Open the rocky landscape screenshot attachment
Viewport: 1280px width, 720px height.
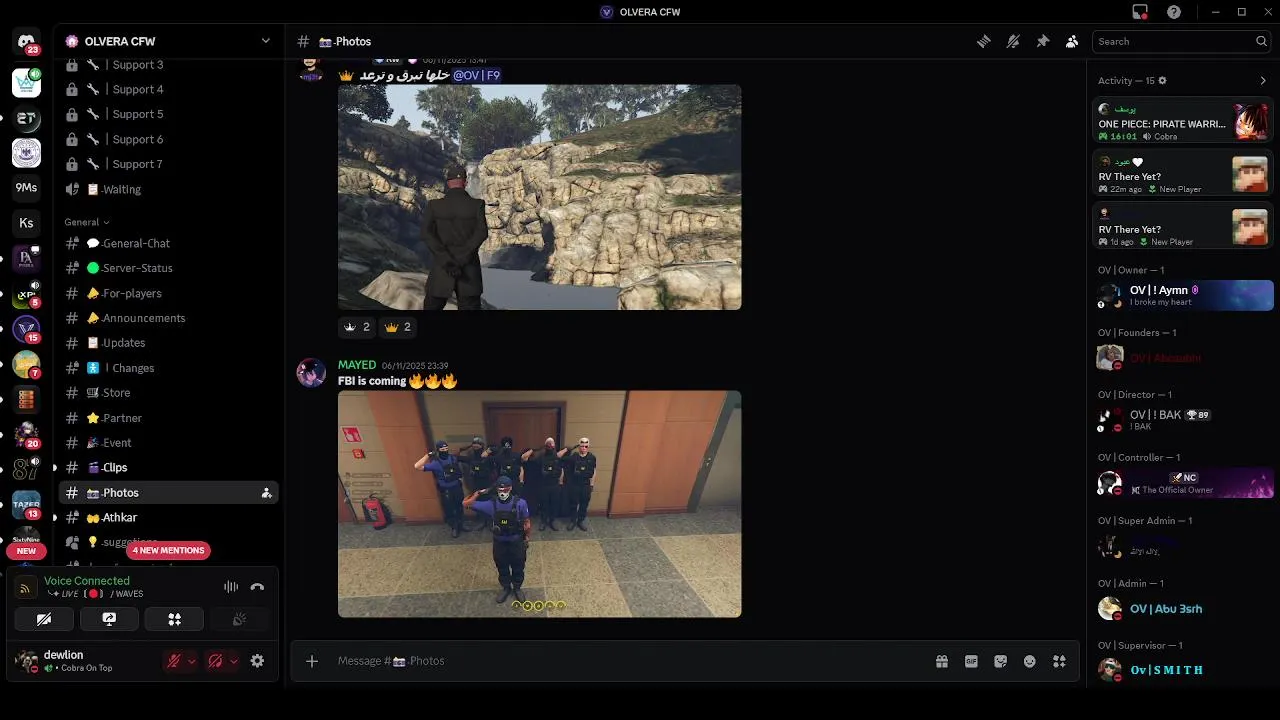540,197
